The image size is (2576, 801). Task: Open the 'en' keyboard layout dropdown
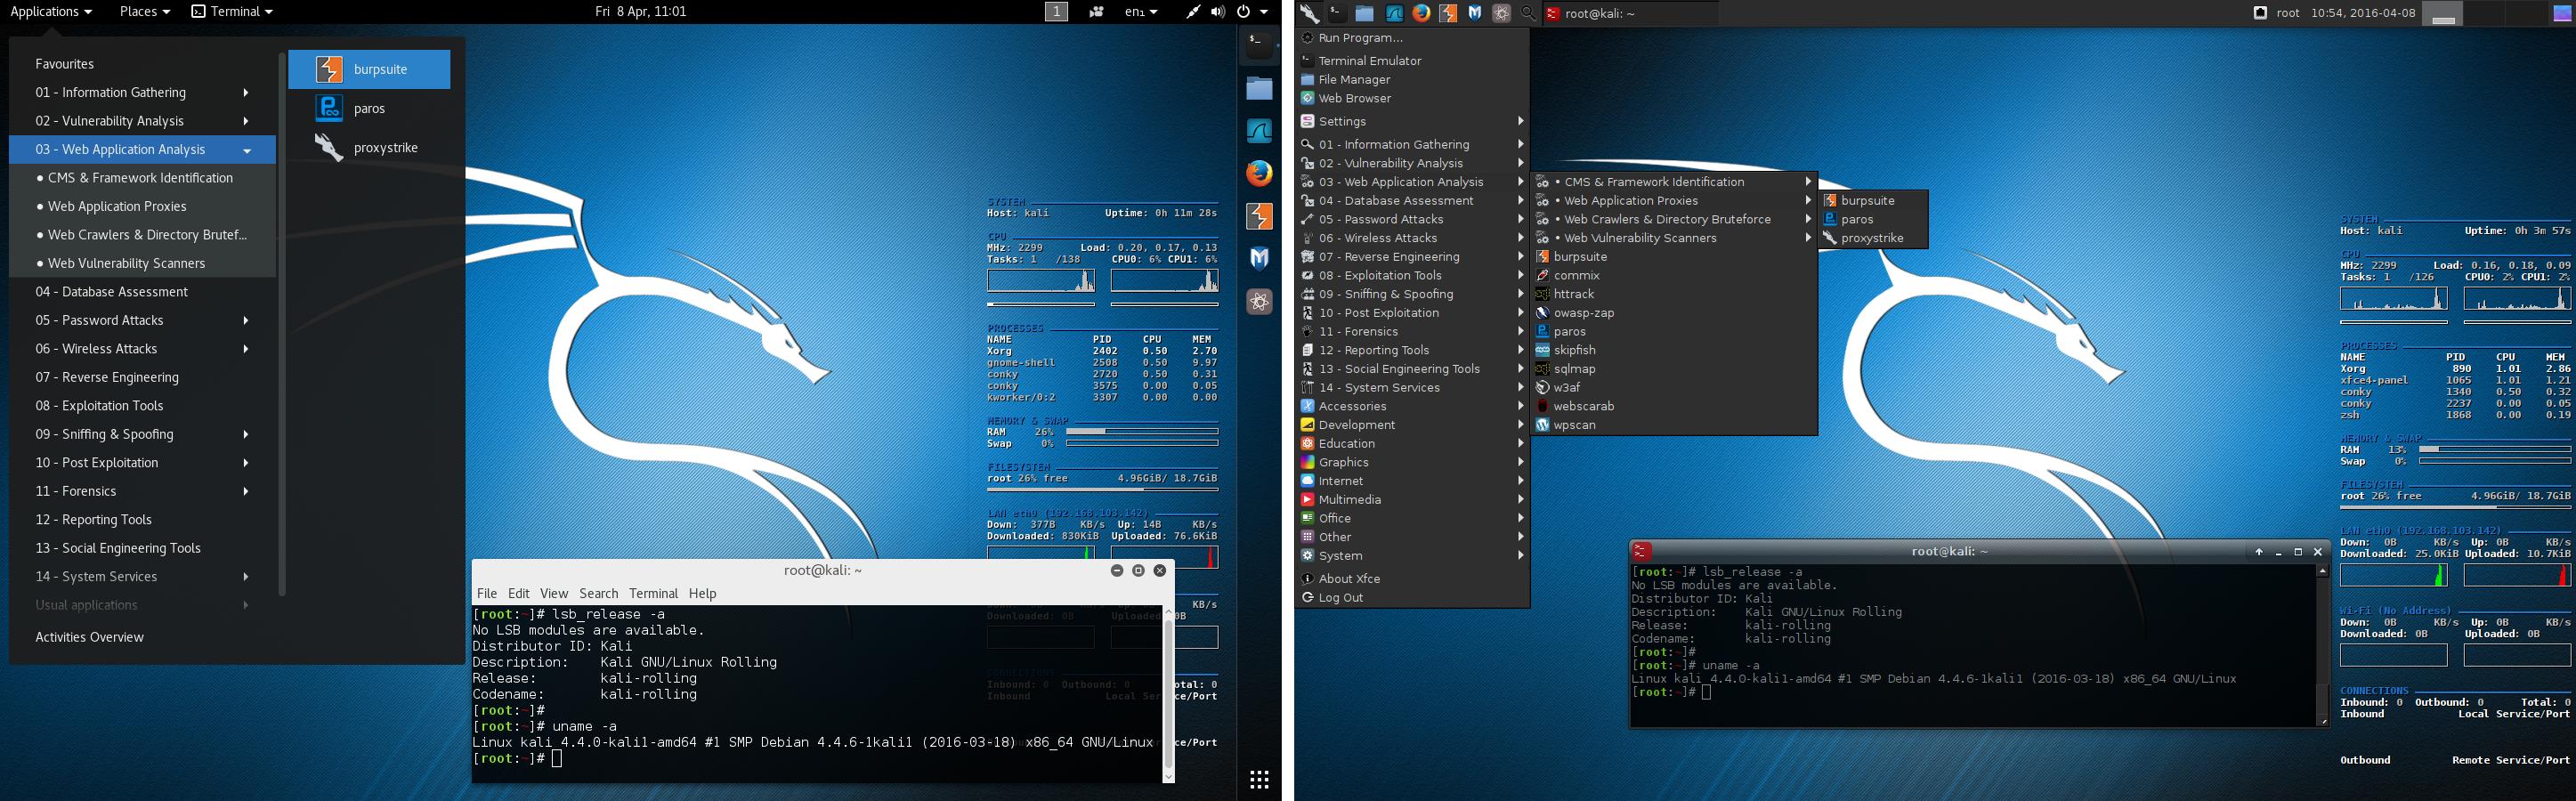[1140, 12]
